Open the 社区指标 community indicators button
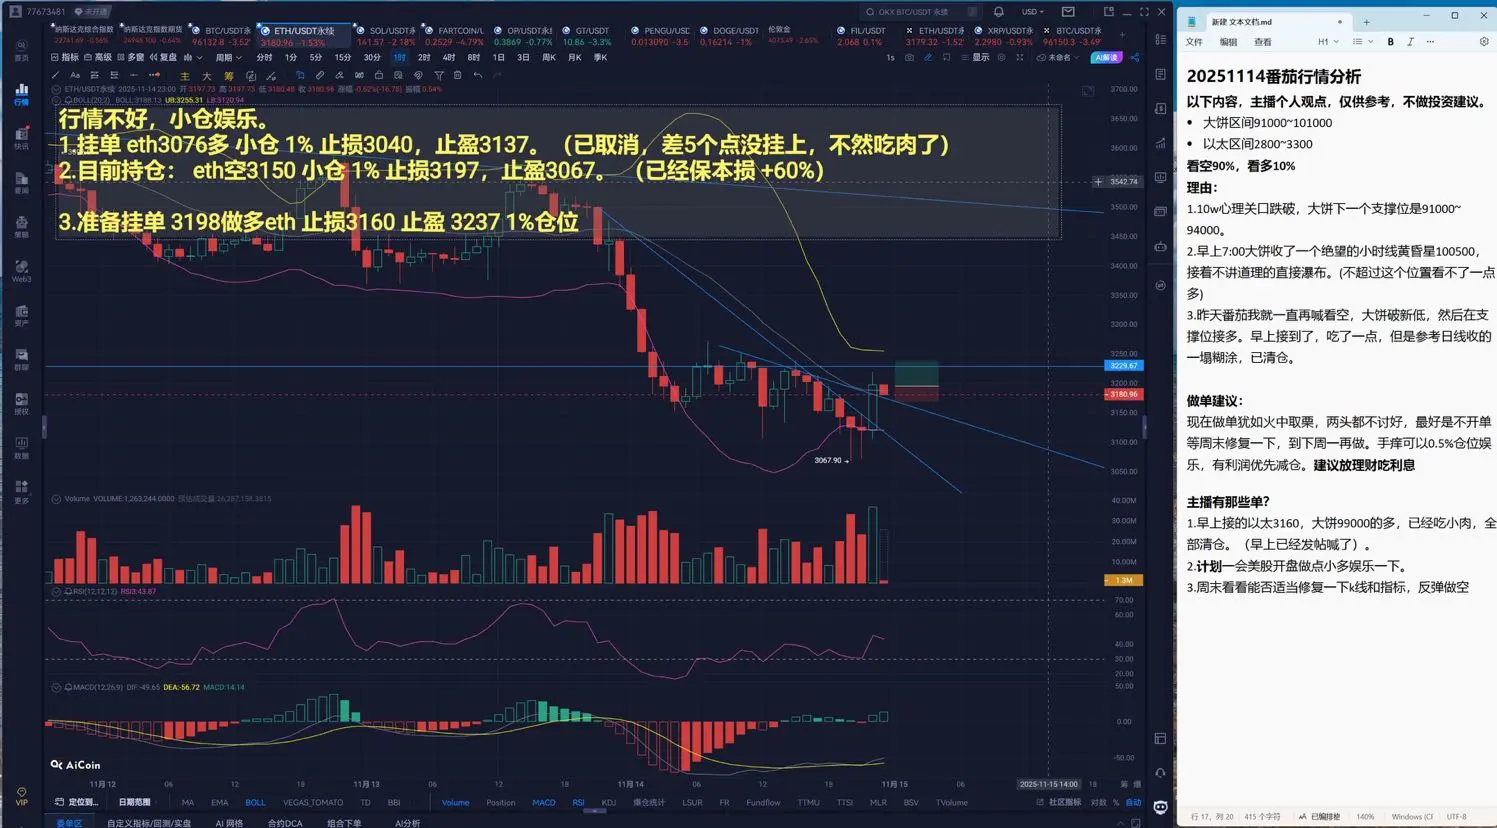 [1060, 802]
